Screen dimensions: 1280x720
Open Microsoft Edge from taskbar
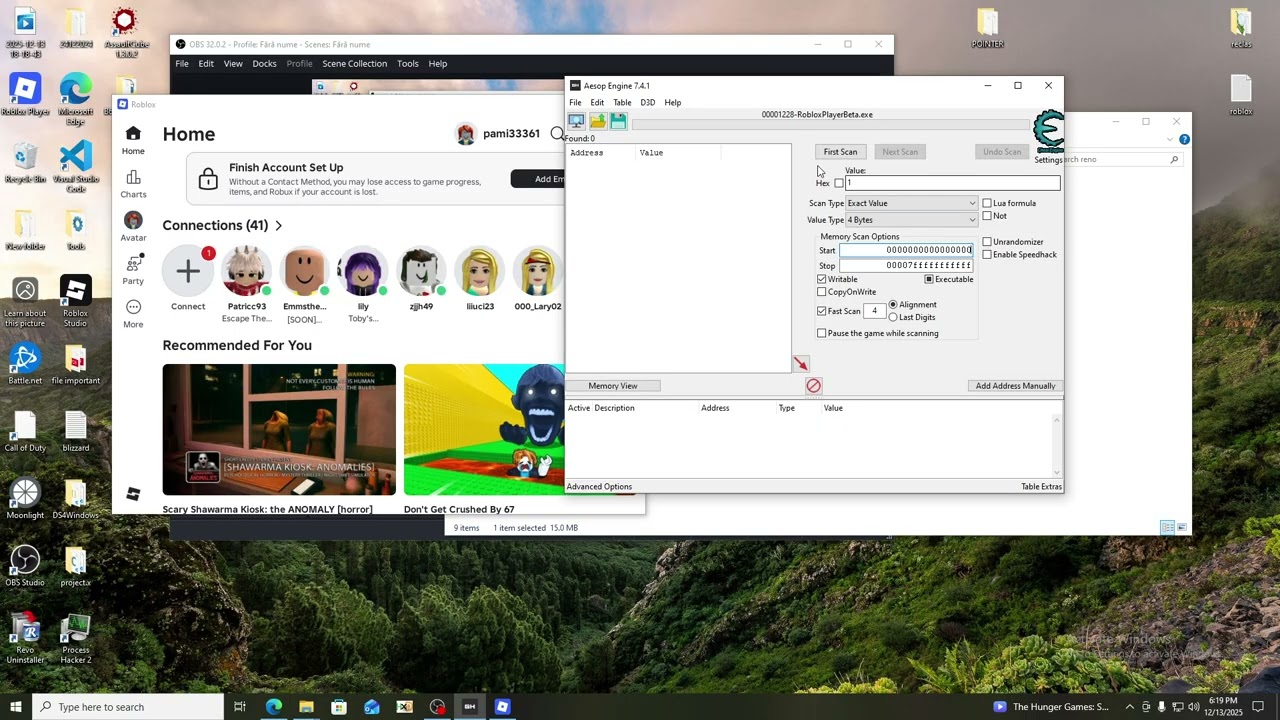[x=273, y=707]
